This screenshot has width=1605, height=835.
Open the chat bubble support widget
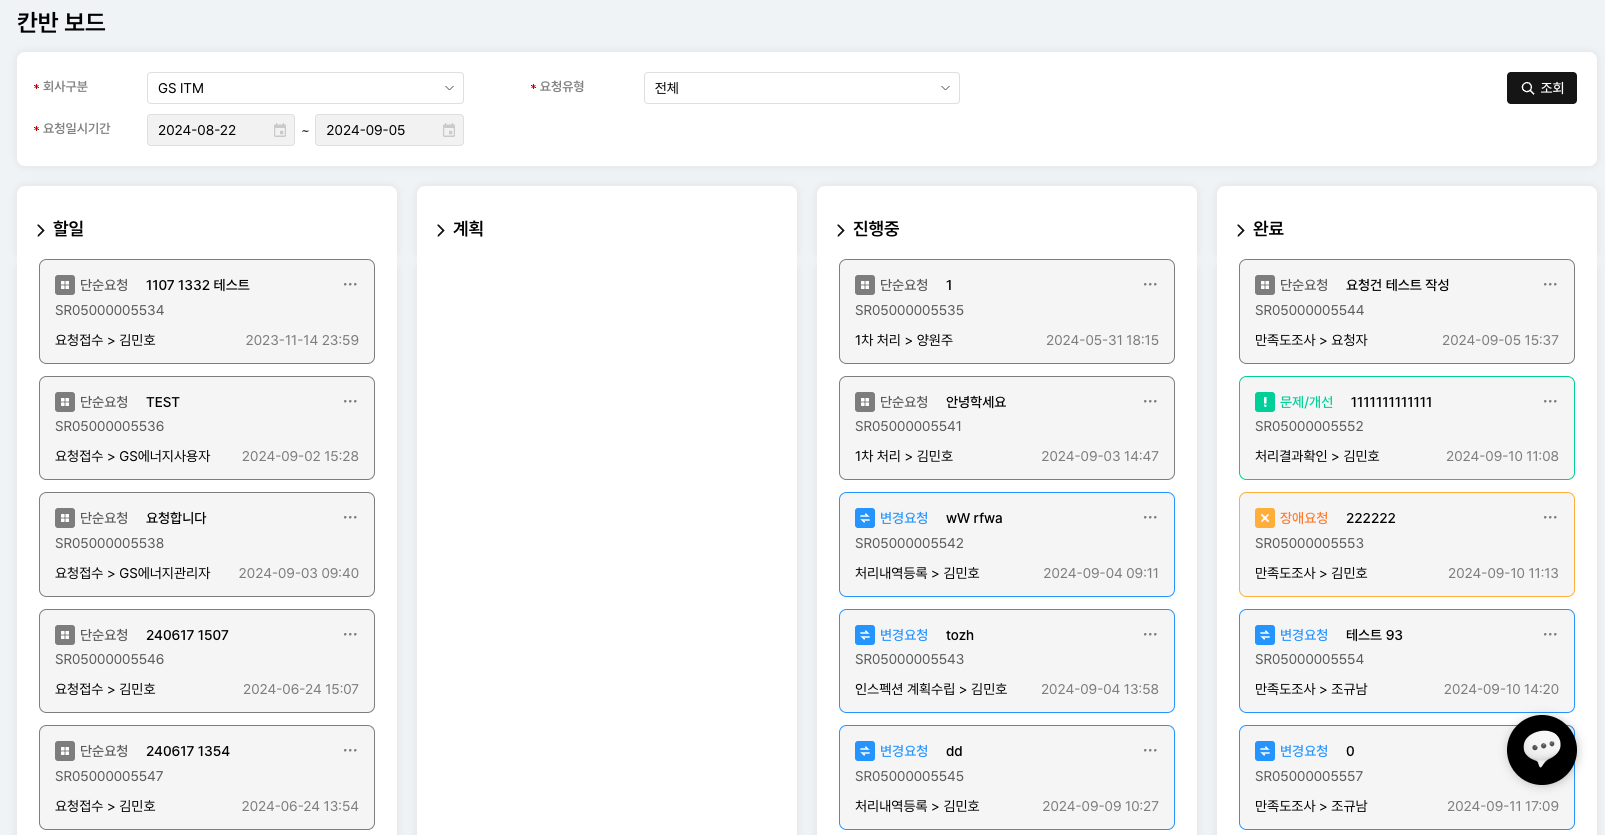coord(1541,749)
